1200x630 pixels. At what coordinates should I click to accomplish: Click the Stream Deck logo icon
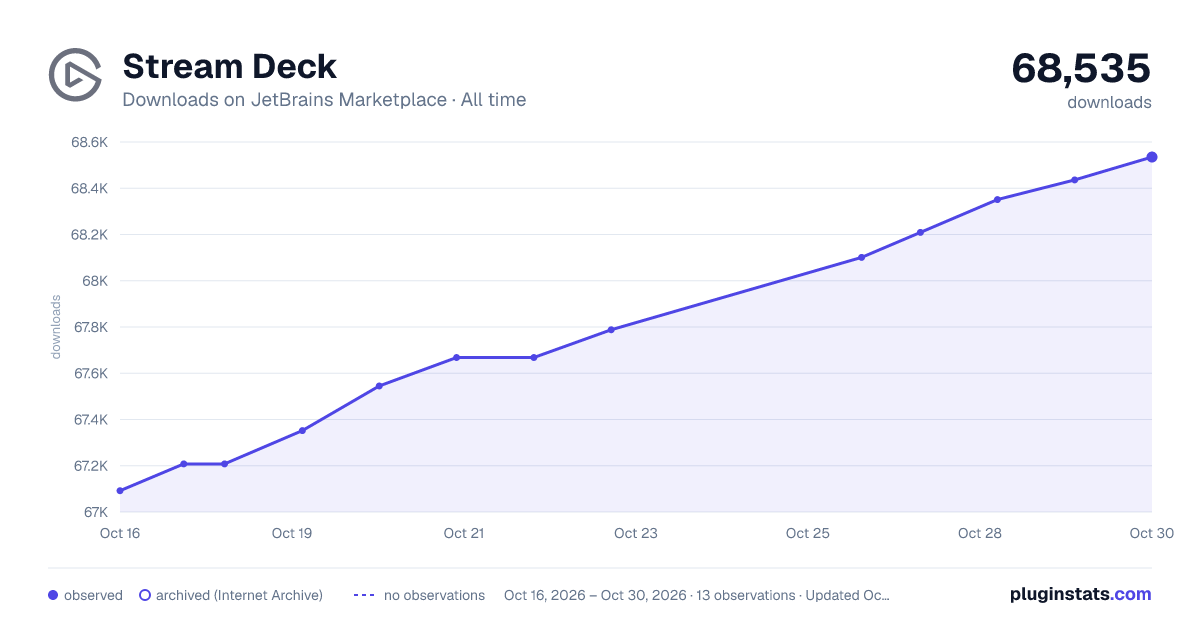coord(75,74)
